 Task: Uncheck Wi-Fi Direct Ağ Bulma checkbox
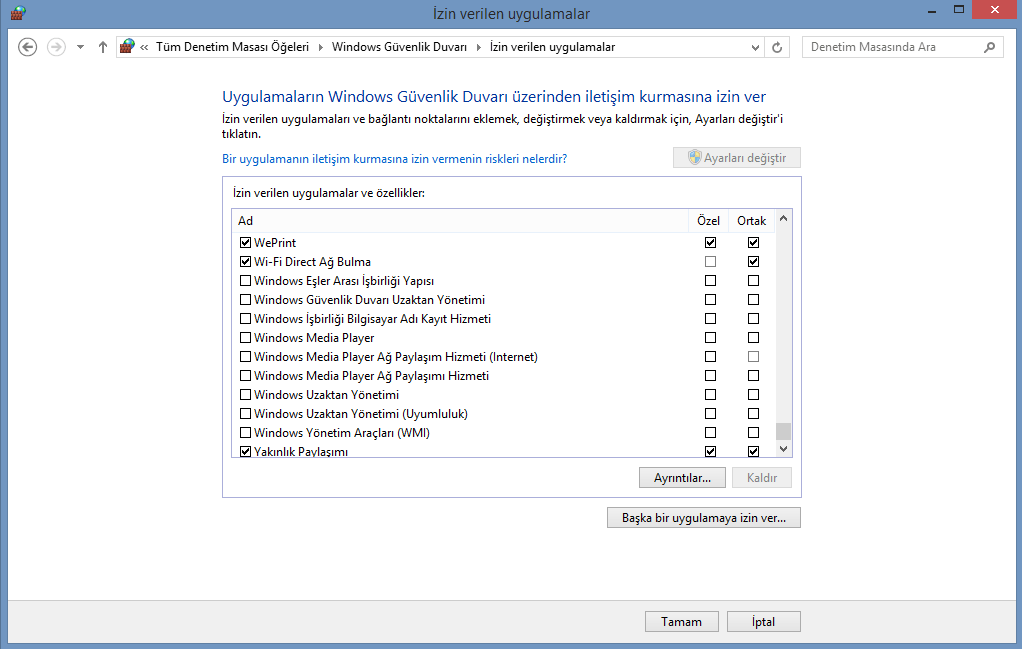pos(245,261)
